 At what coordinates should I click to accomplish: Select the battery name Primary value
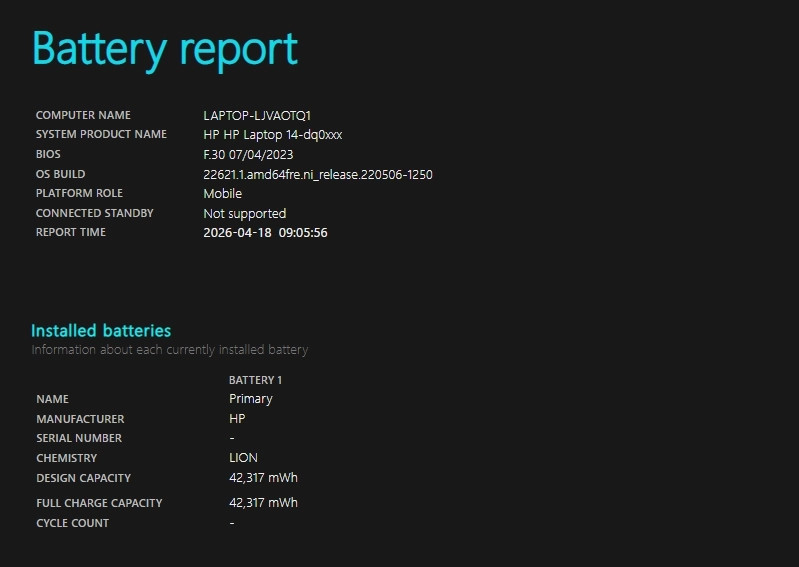click(x=251, y=399)
